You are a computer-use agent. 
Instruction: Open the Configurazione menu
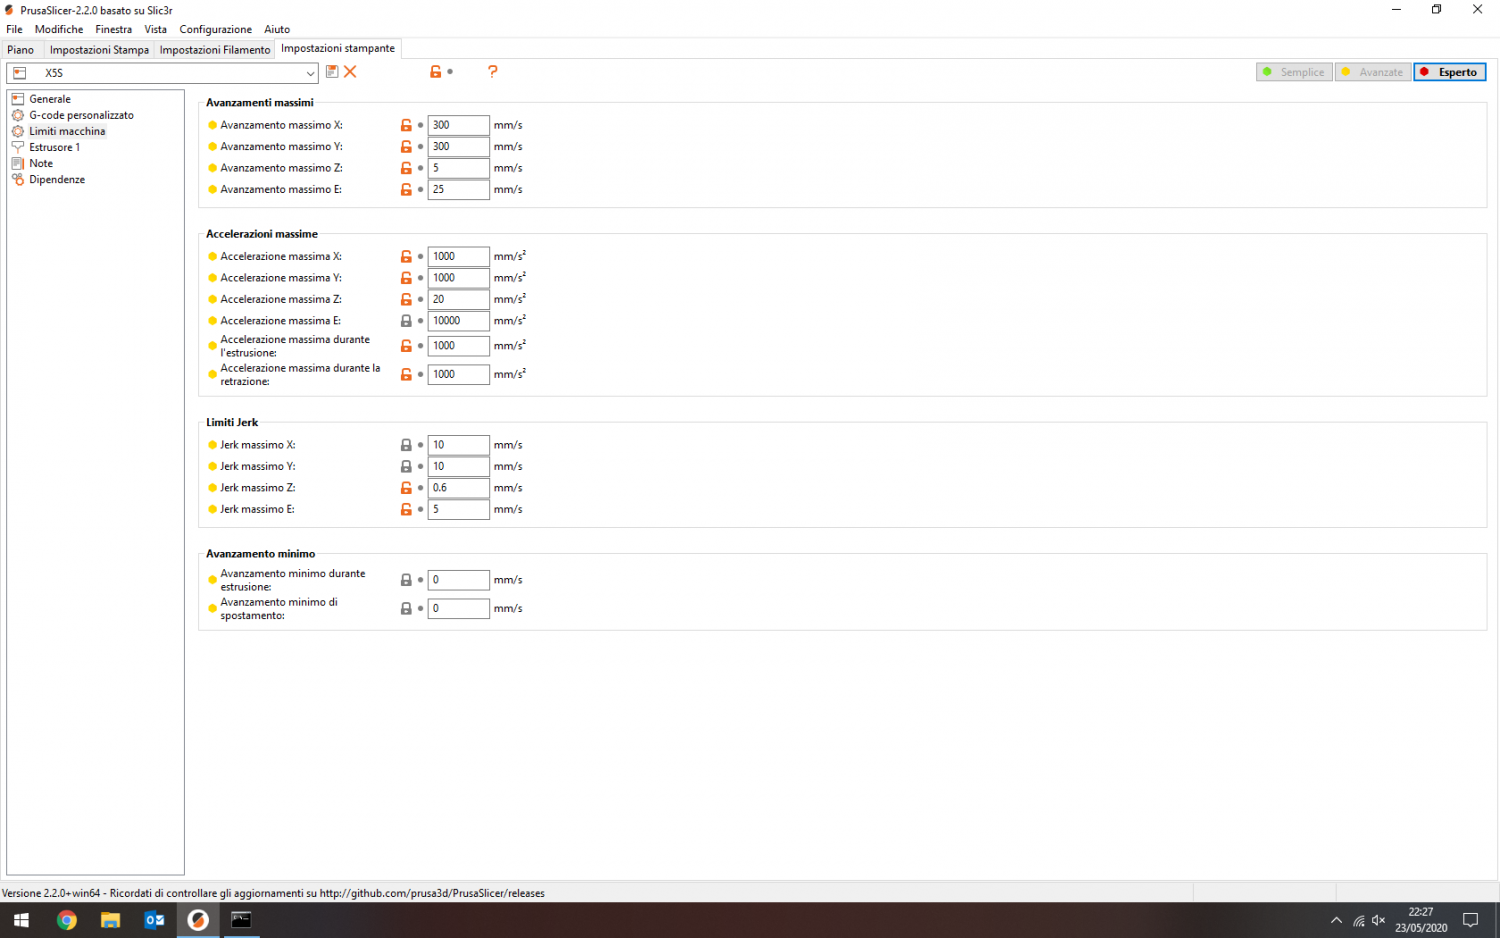[216, 29]
